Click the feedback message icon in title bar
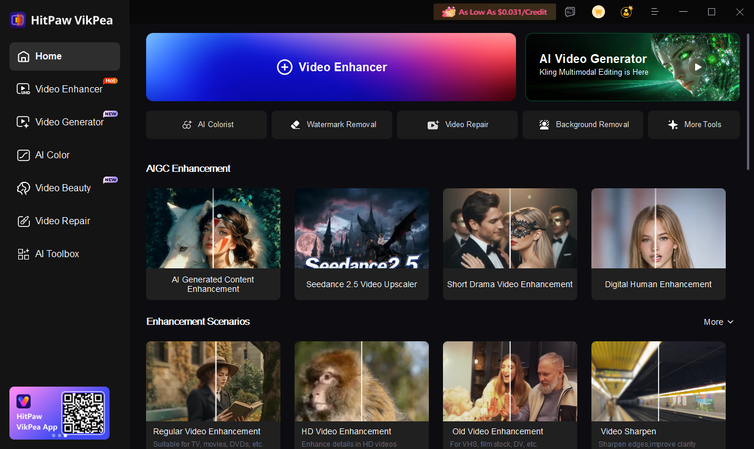754x449 pixels. 570,12
